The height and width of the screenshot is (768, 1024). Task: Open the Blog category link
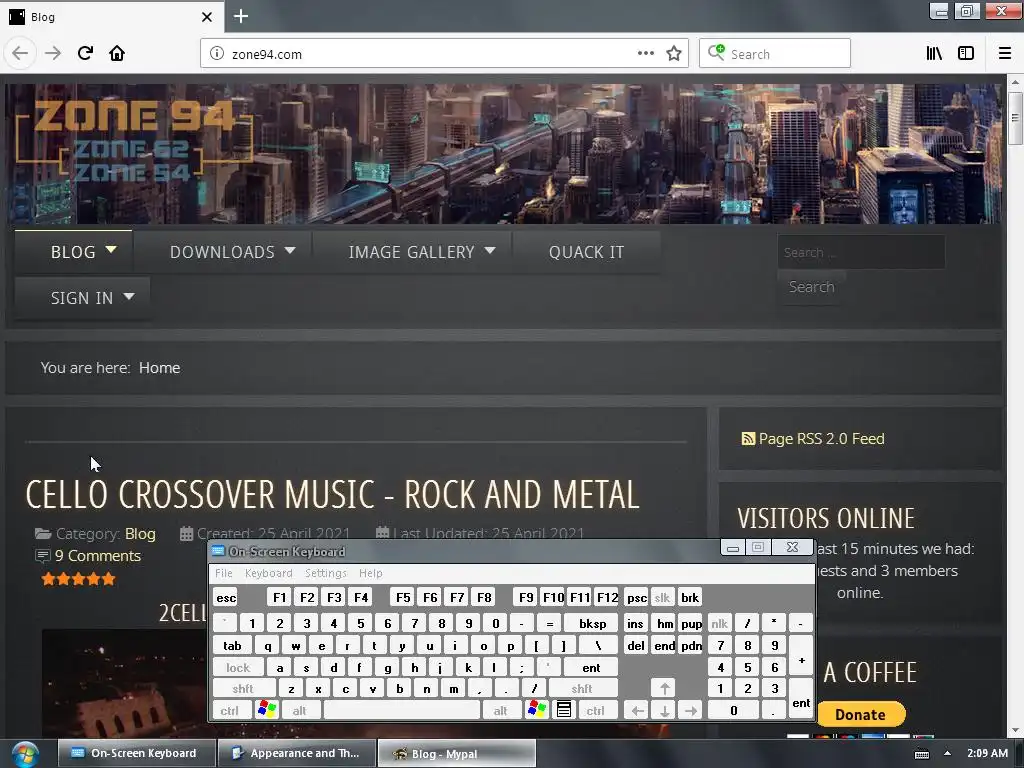(140, 534)
